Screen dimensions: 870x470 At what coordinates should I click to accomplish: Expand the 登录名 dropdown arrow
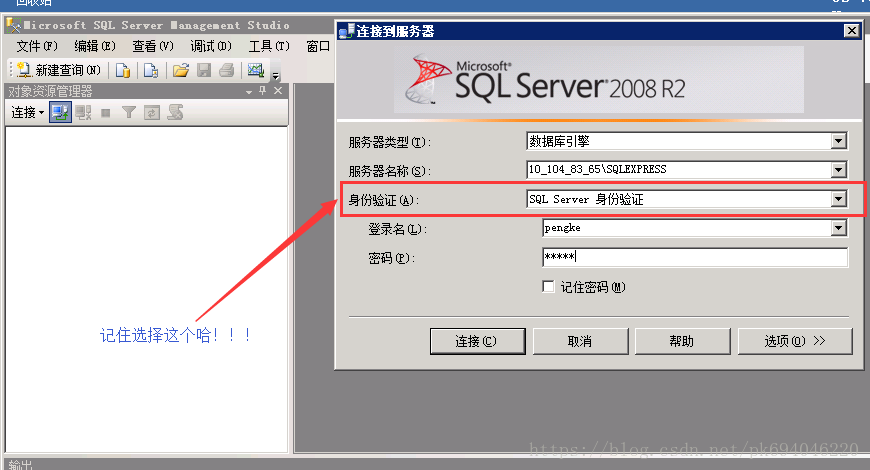(839, 228)
